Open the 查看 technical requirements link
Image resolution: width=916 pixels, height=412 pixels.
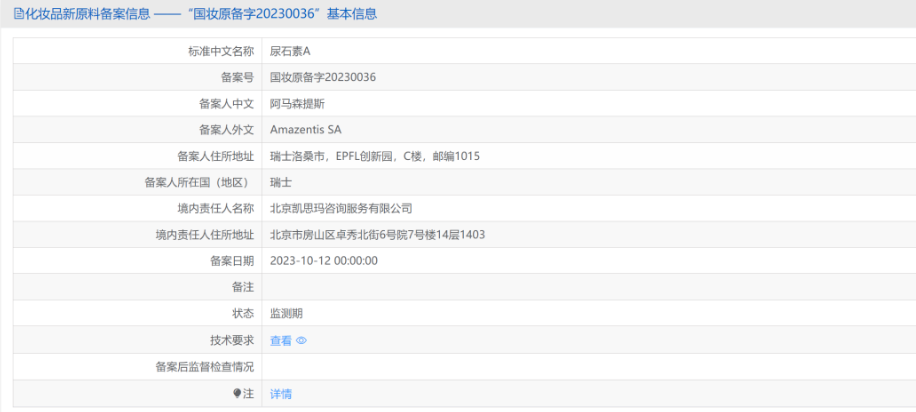click(x=281, y=341)
